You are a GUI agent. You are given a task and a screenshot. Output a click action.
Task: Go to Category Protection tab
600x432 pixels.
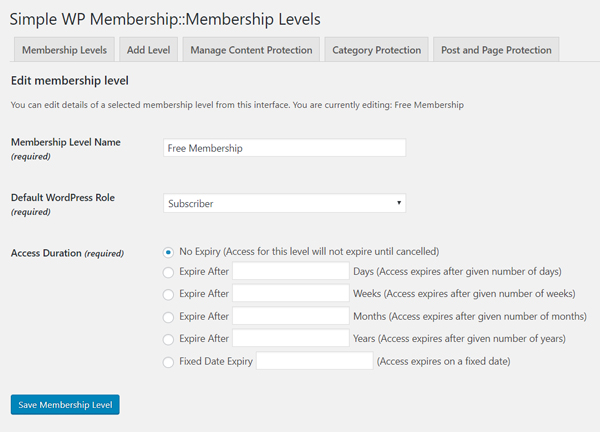click(377, 50)
